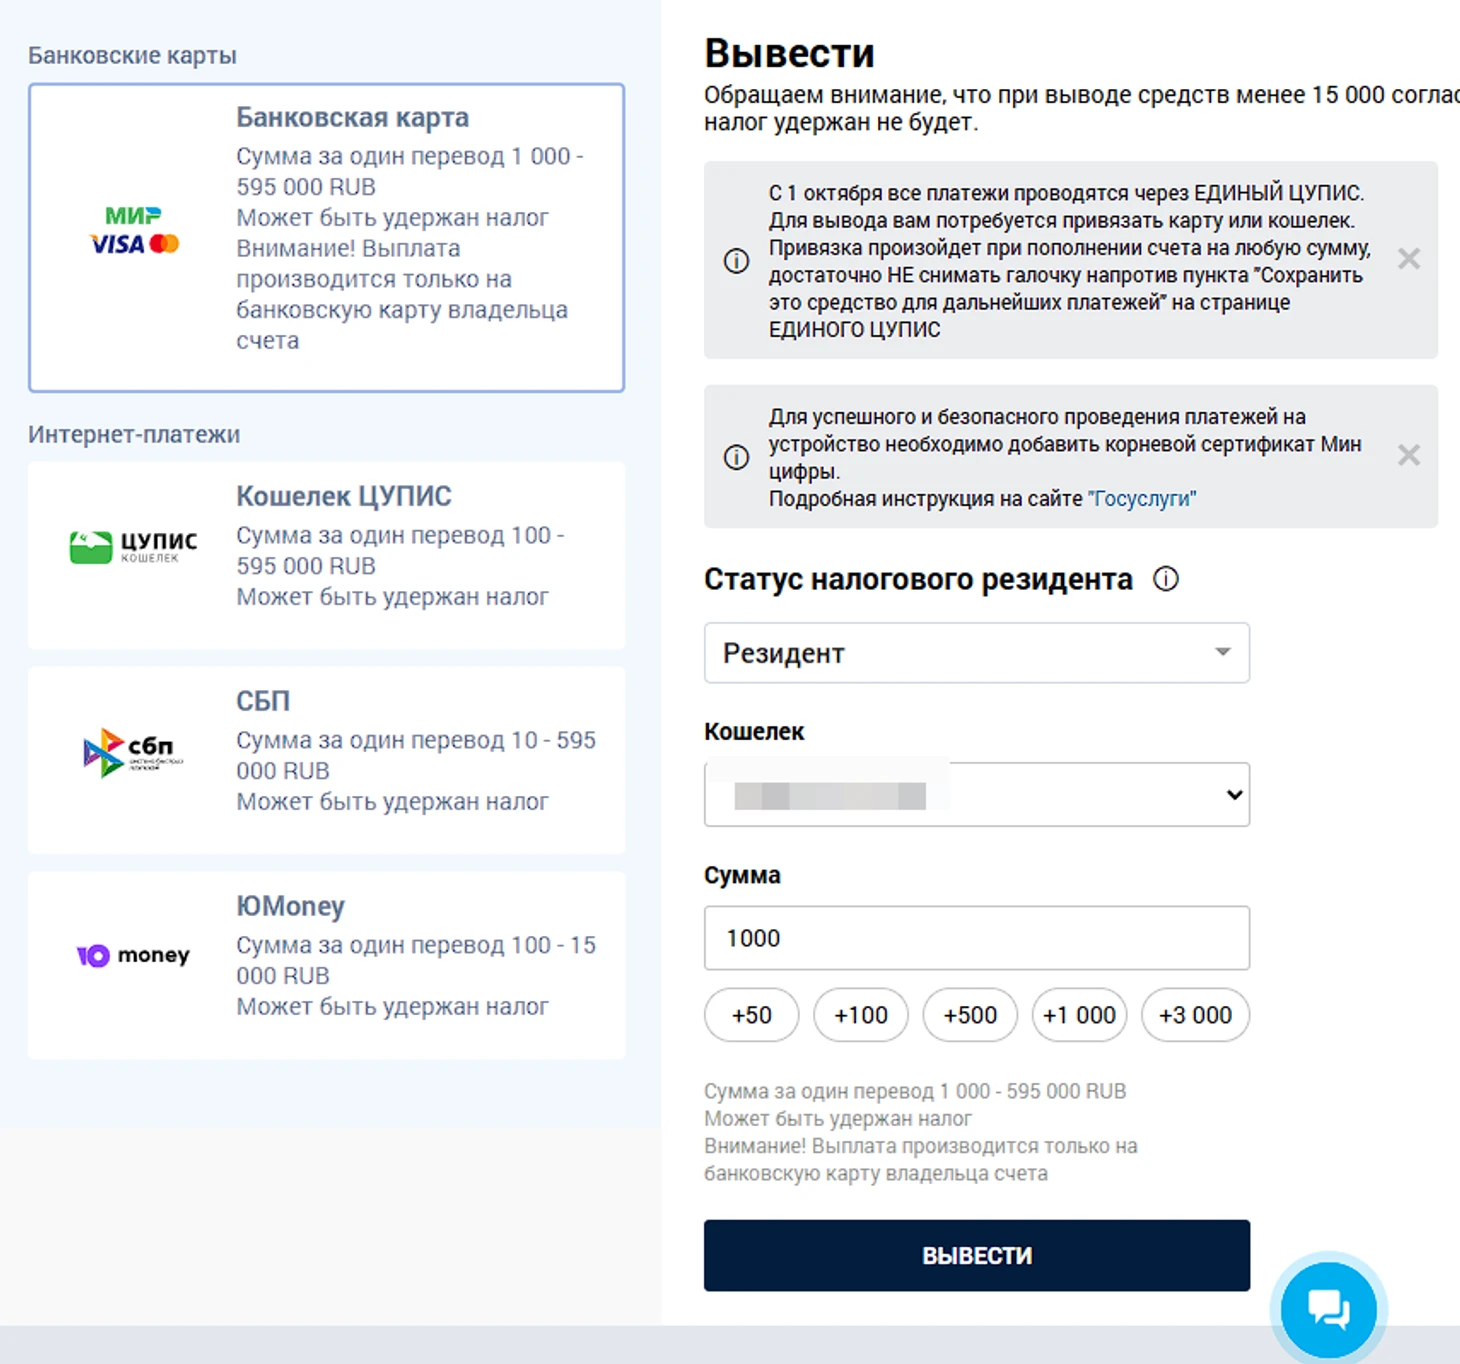This screenshot has width=1460, height=1364.
Task: Select the СБП payment method
Action: [x=326, y=760]
